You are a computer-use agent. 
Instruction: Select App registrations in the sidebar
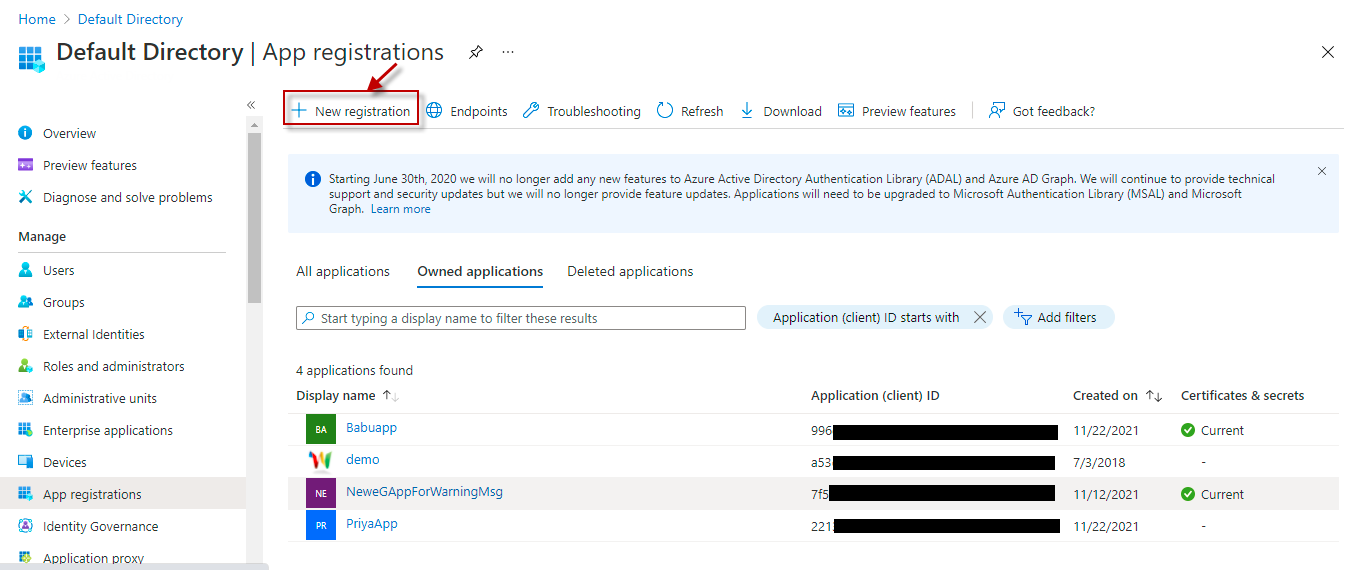[92, 494]
